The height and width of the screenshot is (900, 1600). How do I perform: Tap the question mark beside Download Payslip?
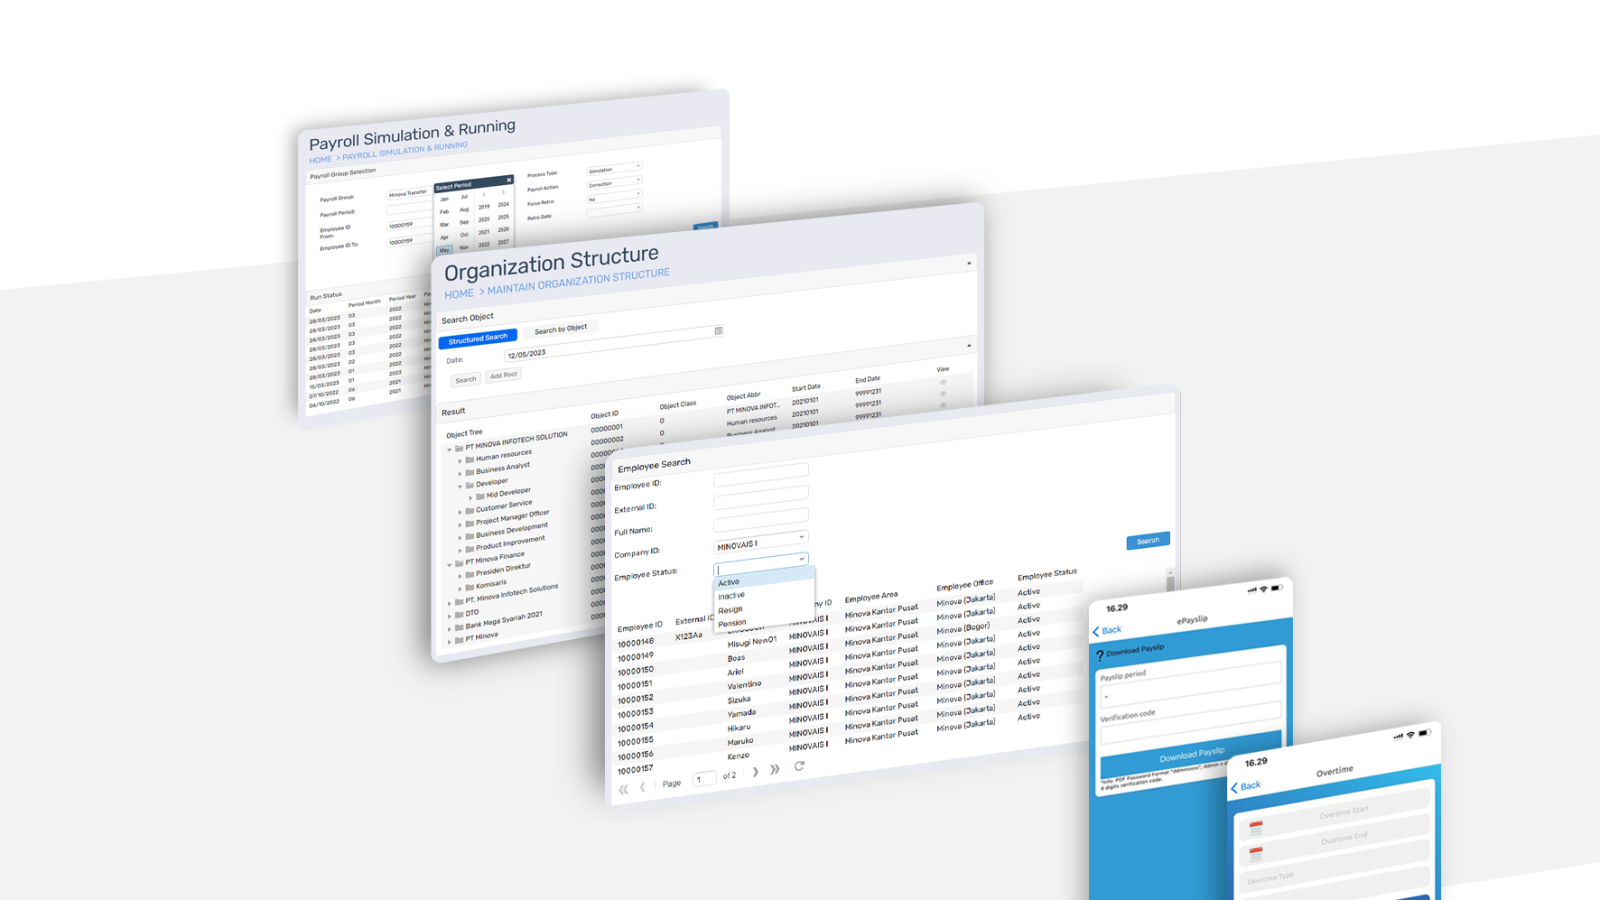coord(1100,656)
